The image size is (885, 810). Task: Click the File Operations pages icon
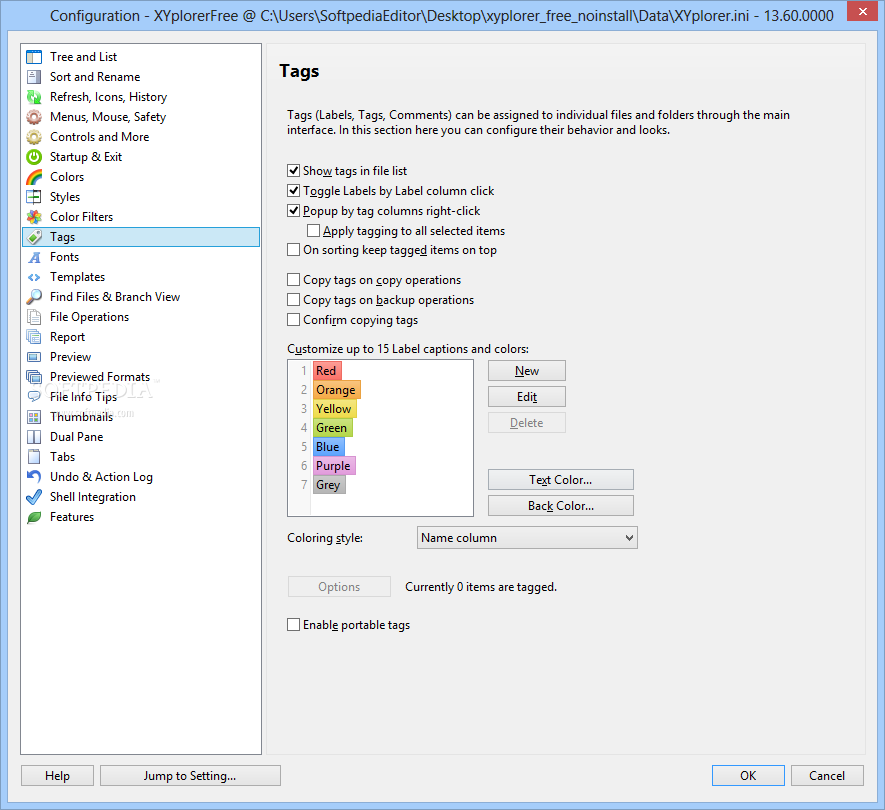pyautogui.click(x=34, y=317)
